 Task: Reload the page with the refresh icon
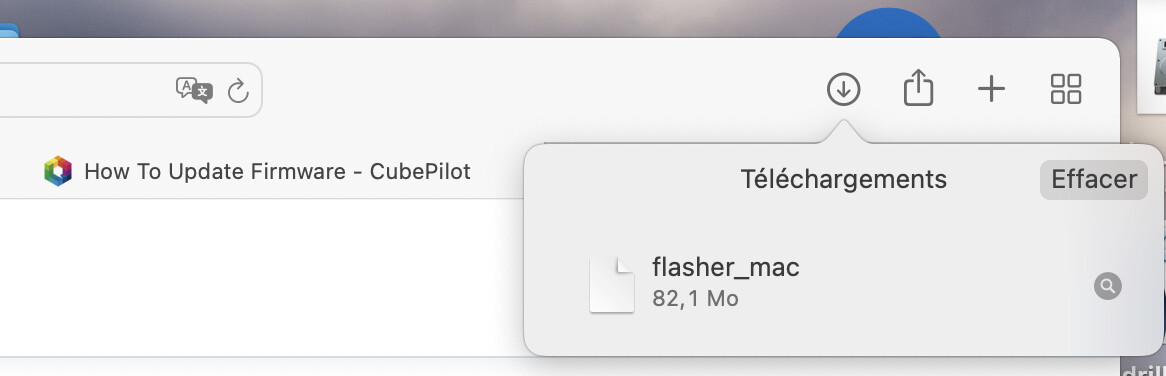pyautogui.click(x=237, y=91)
